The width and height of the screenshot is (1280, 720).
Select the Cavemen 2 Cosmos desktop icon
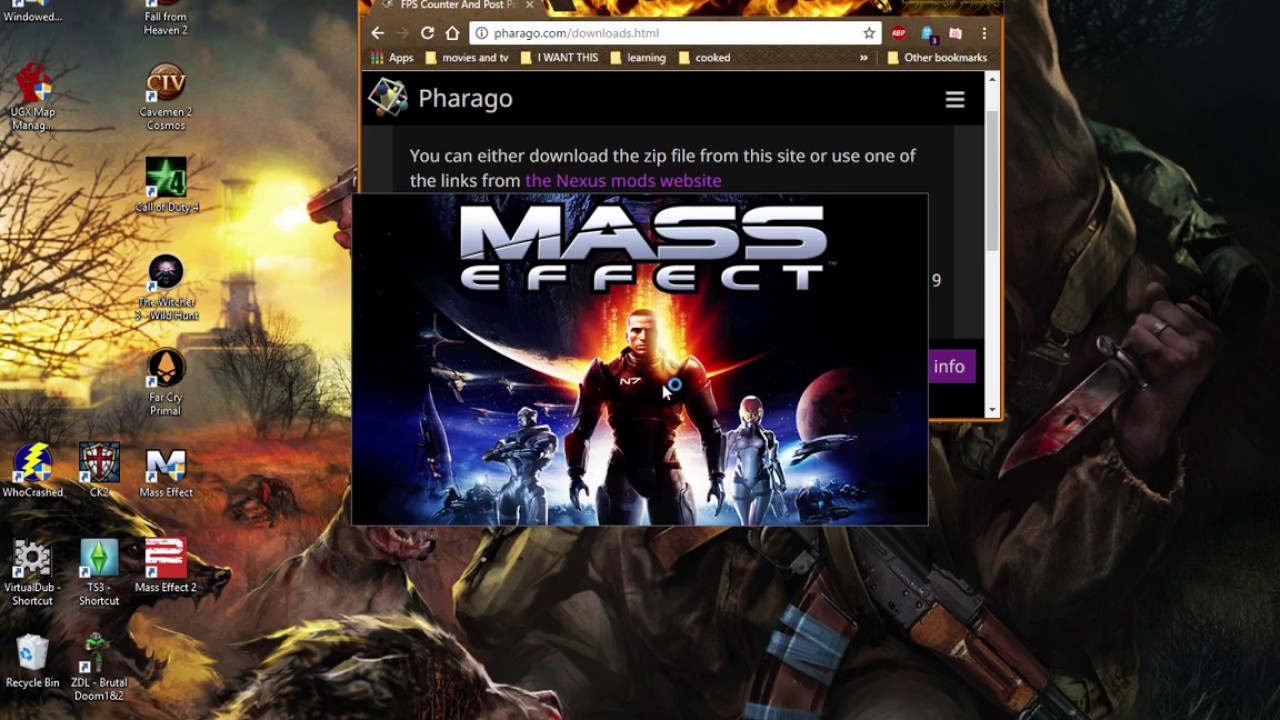click(x=166, y=97)
